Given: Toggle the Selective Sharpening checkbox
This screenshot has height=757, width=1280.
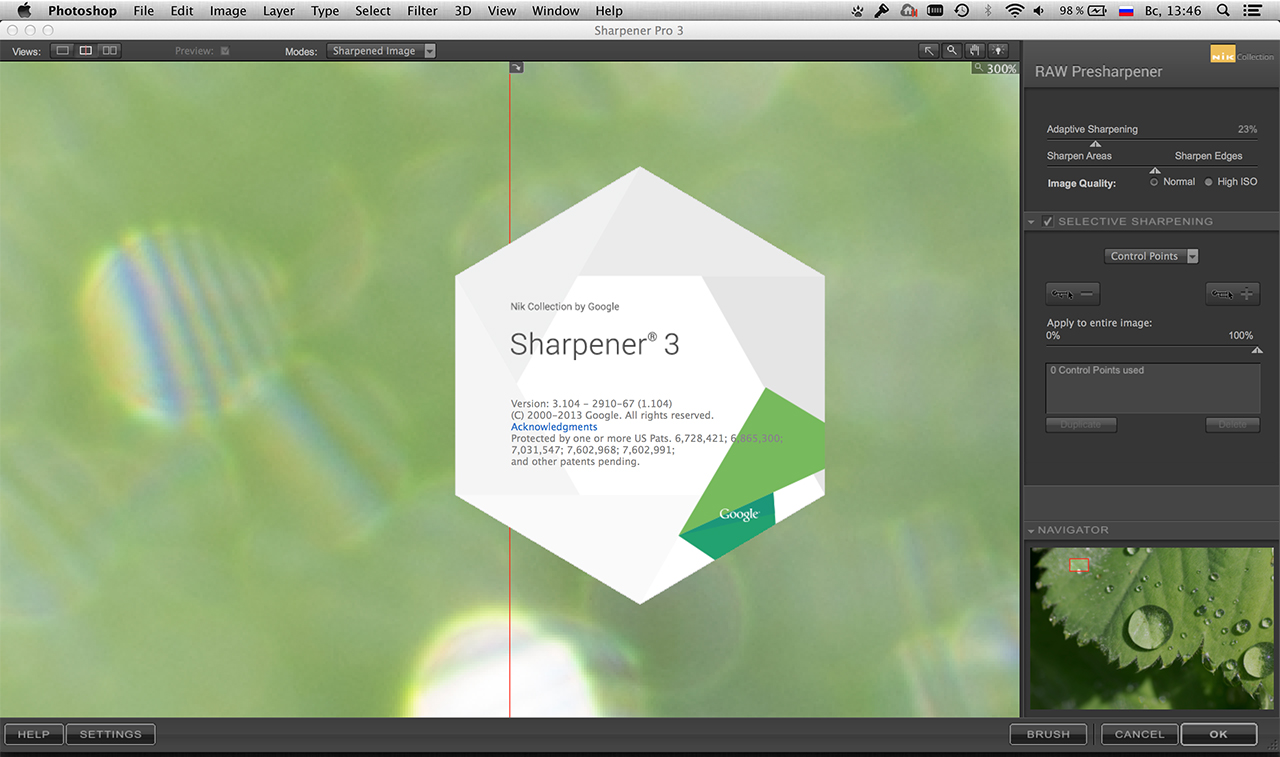Looking at the screenshot, I should [x=1048, y=221].
